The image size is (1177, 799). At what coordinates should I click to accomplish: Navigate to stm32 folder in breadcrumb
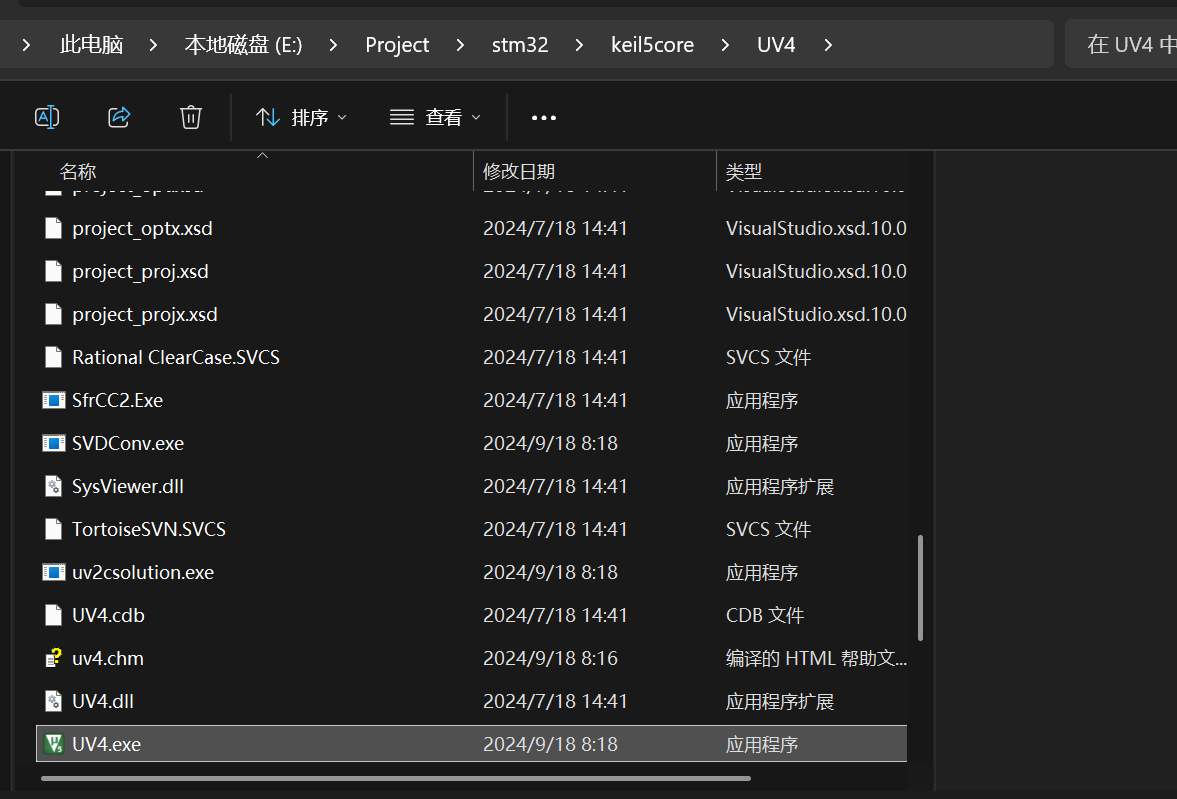pyautogui.click(x=520, y=45)
